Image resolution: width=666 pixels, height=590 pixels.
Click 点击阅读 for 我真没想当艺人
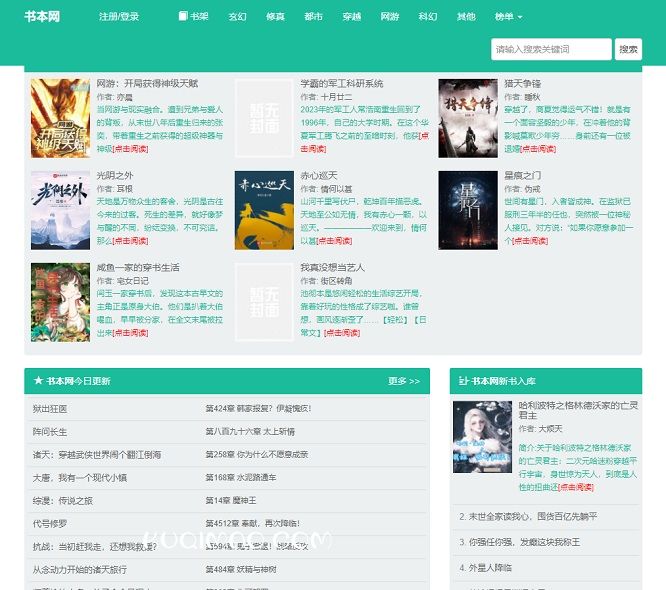[342, 333]
